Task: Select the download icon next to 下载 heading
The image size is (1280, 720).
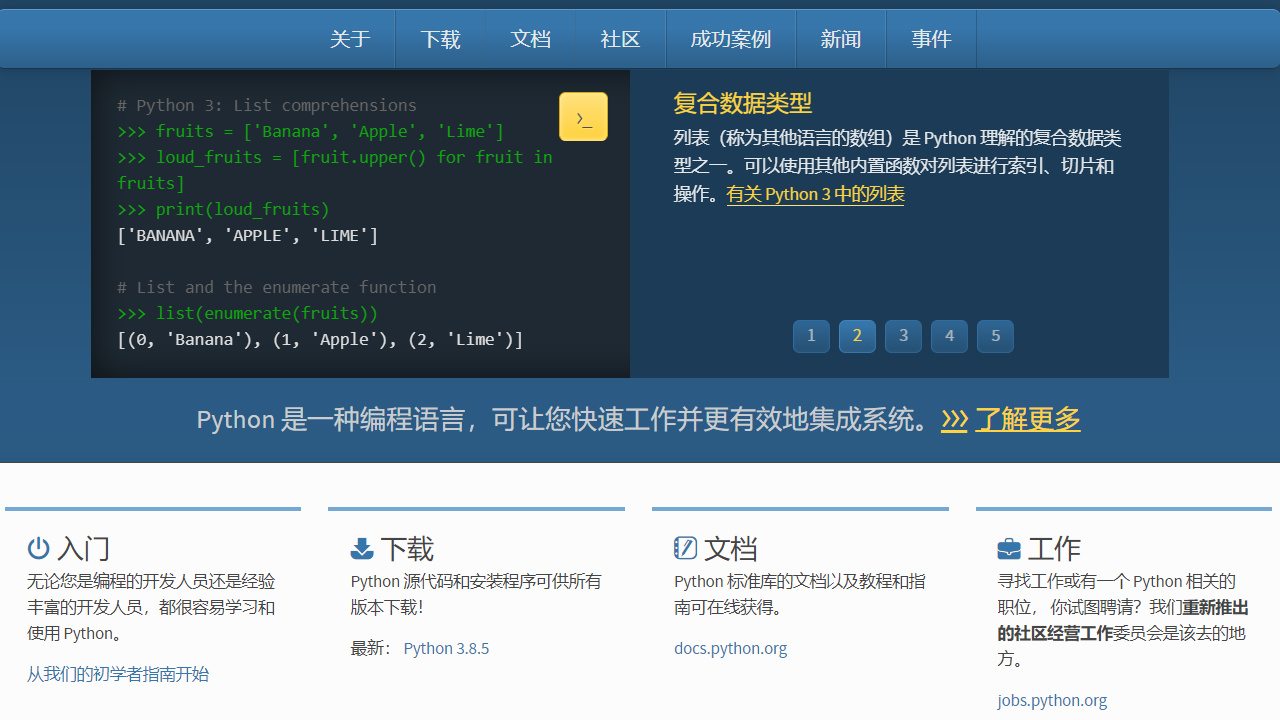Action: (362, 548)
